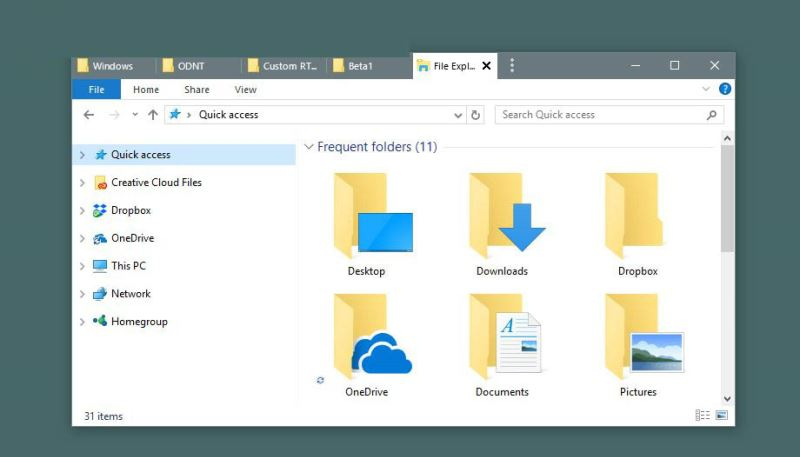The width and height of the screenshot is (800, 475).
Task: Switch to details view layout
Action: click(x=703, y=415)
